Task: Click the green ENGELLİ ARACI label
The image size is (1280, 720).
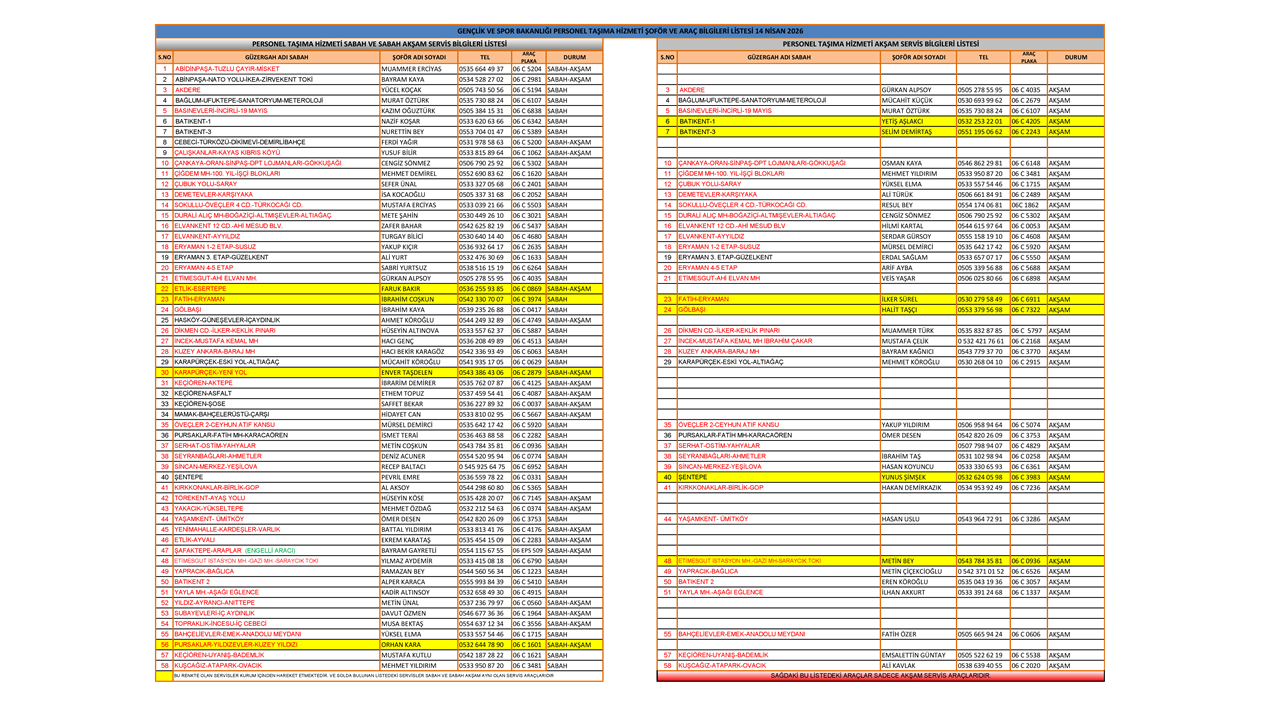Action: coord(270,550)
